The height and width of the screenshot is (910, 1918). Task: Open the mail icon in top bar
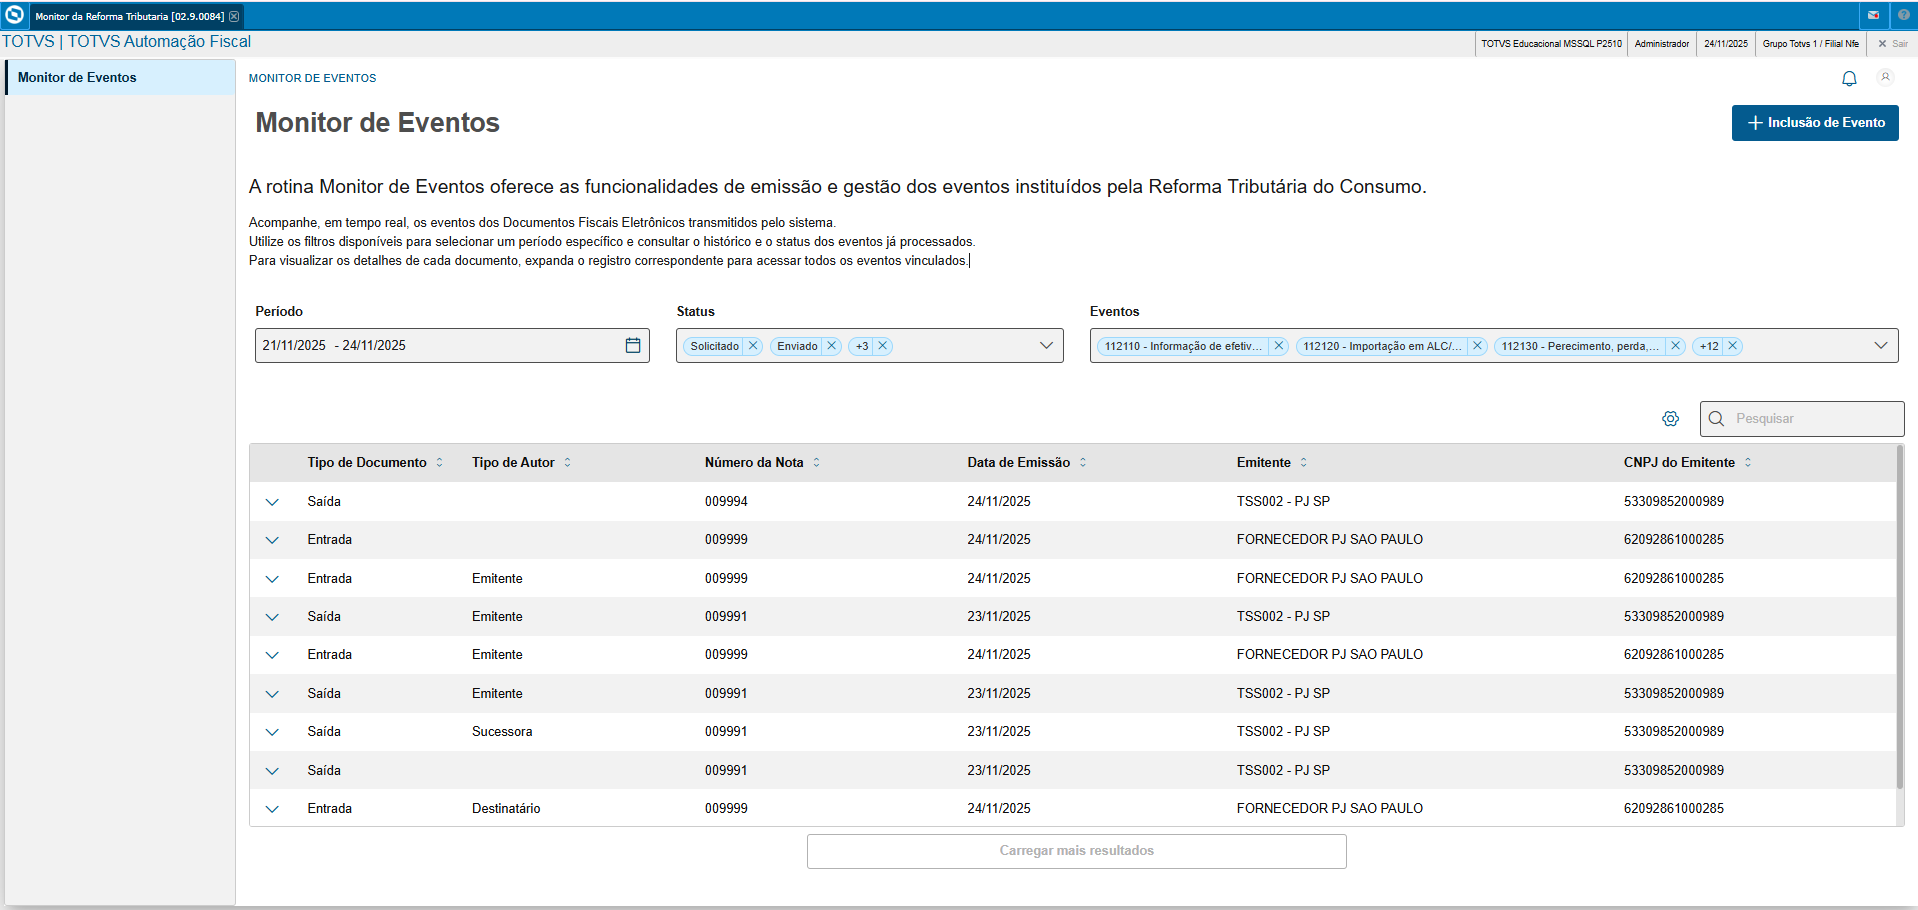(1873, 15)
